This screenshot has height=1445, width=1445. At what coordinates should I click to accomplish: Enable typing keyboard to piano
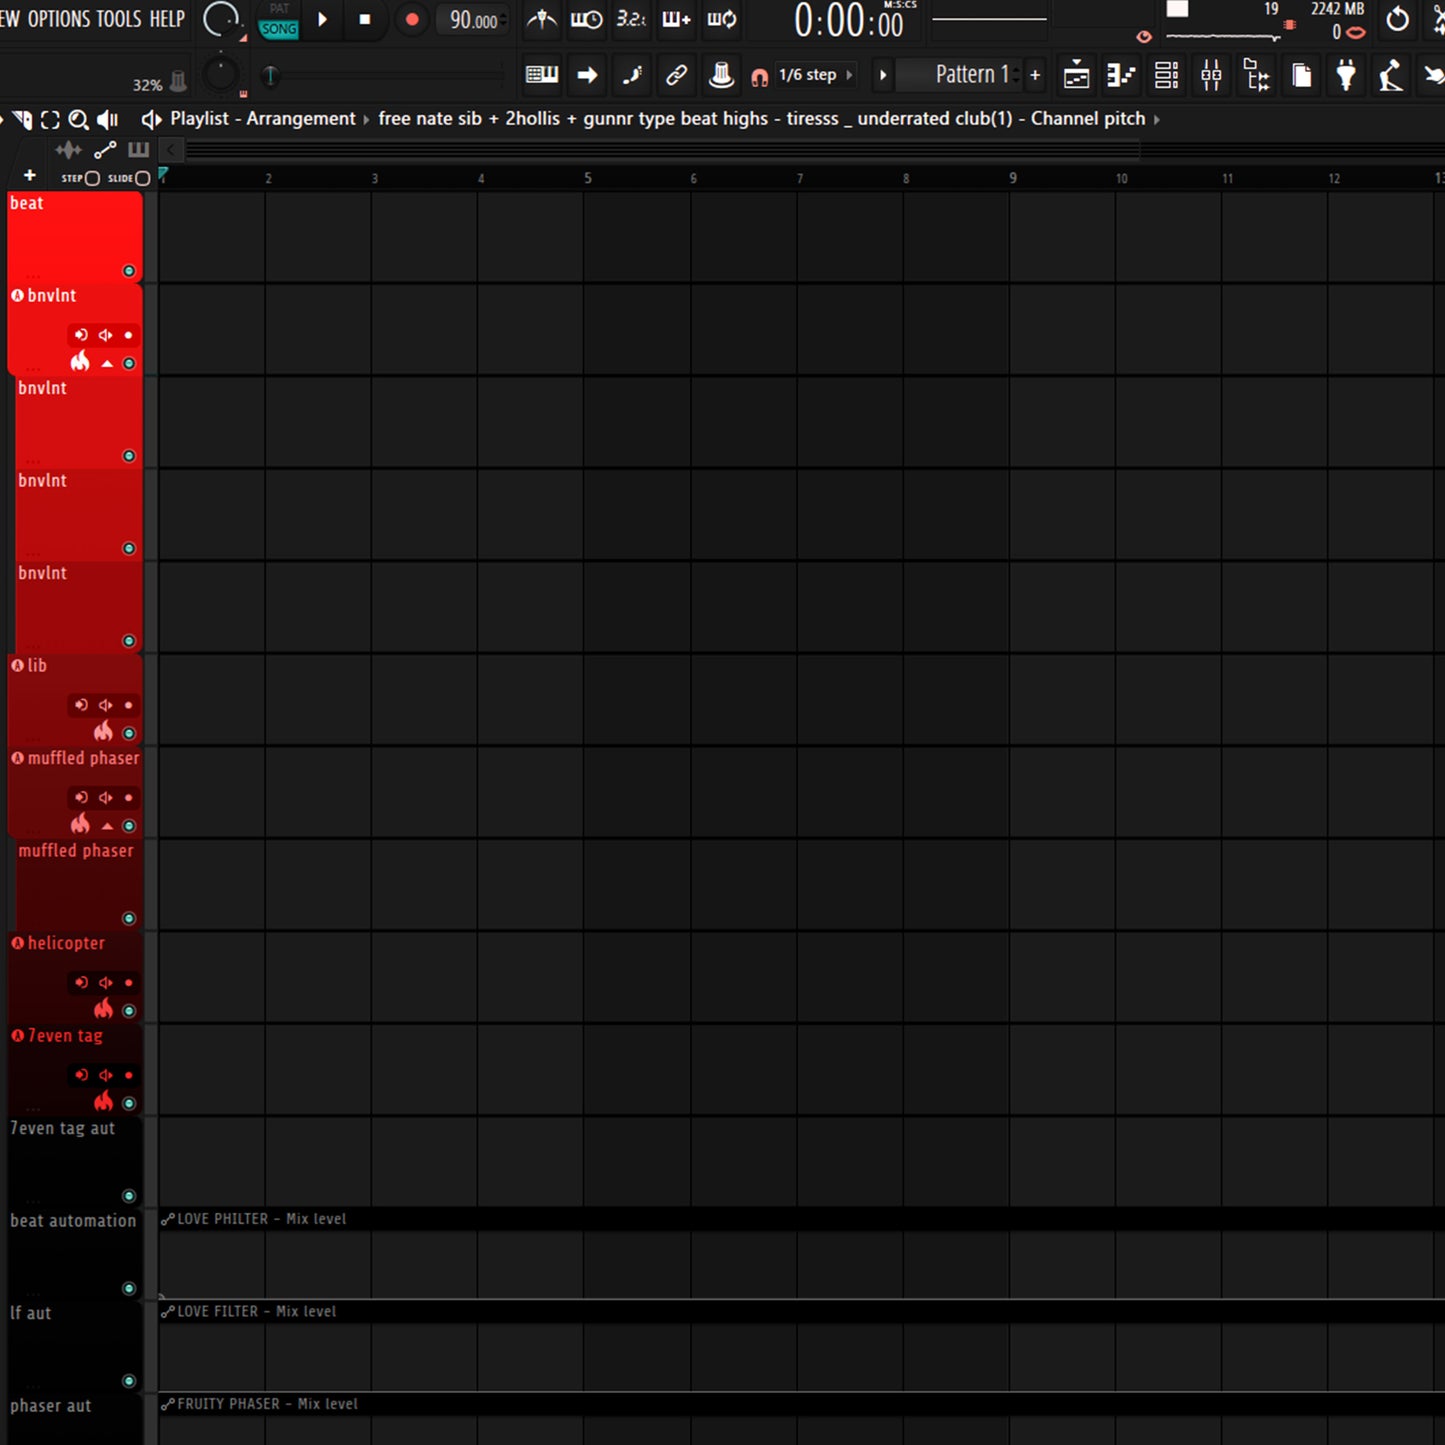(x=541, y=74)
